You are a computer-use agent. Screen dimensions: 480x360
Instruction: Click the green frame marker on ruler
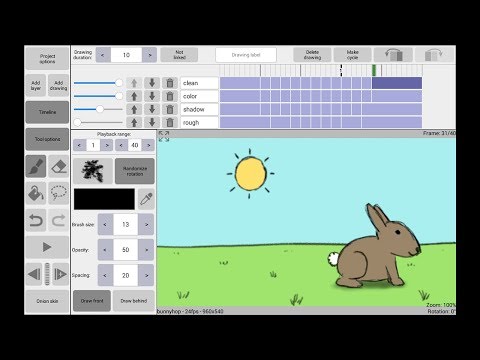374,70
